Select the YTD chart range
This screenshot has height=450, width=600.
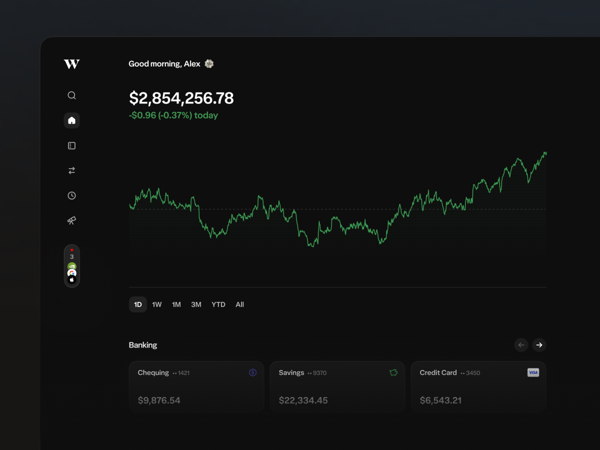click(x=218, y=304)
